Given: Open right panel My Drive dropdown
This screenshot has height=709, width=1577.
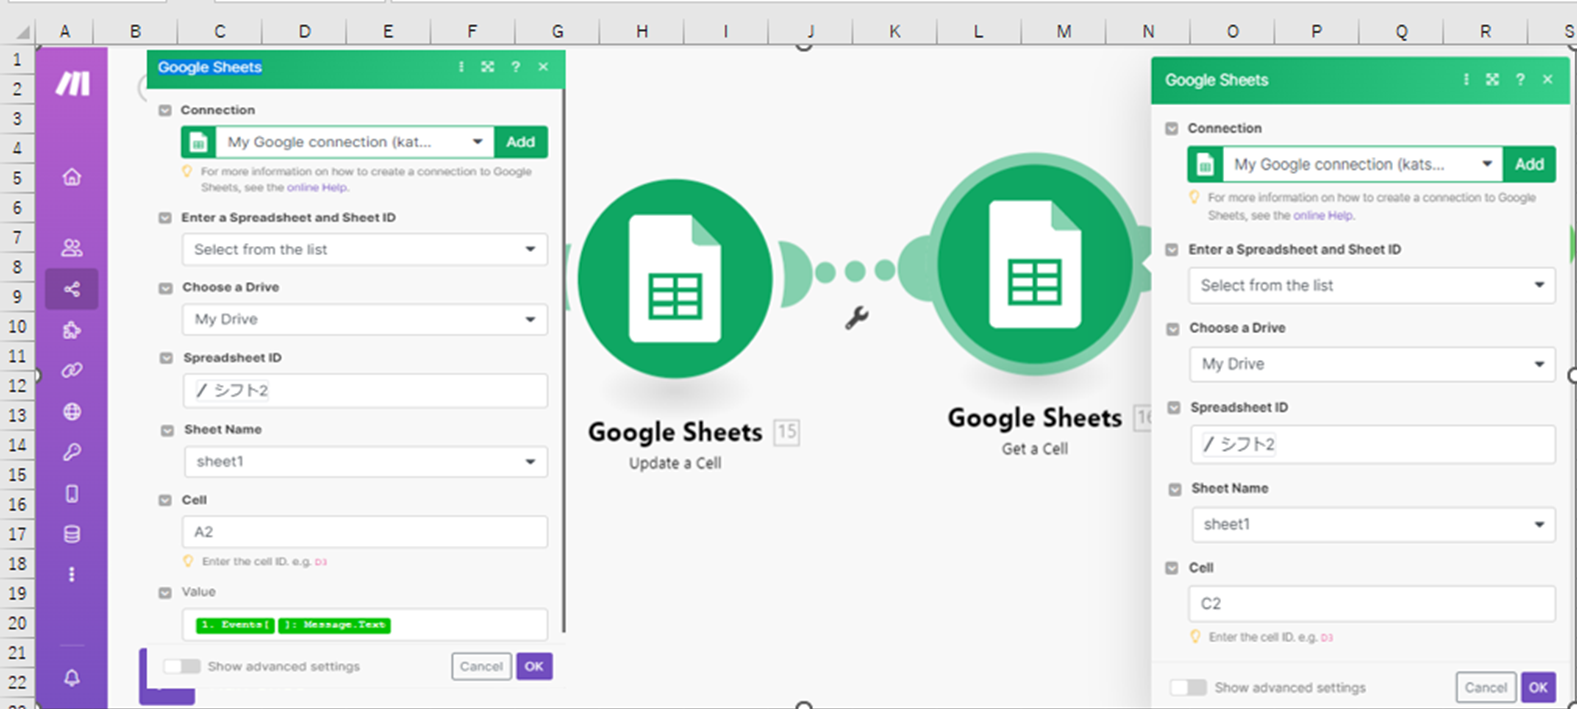Looking at the screenshot, I should coord(1372,364).
